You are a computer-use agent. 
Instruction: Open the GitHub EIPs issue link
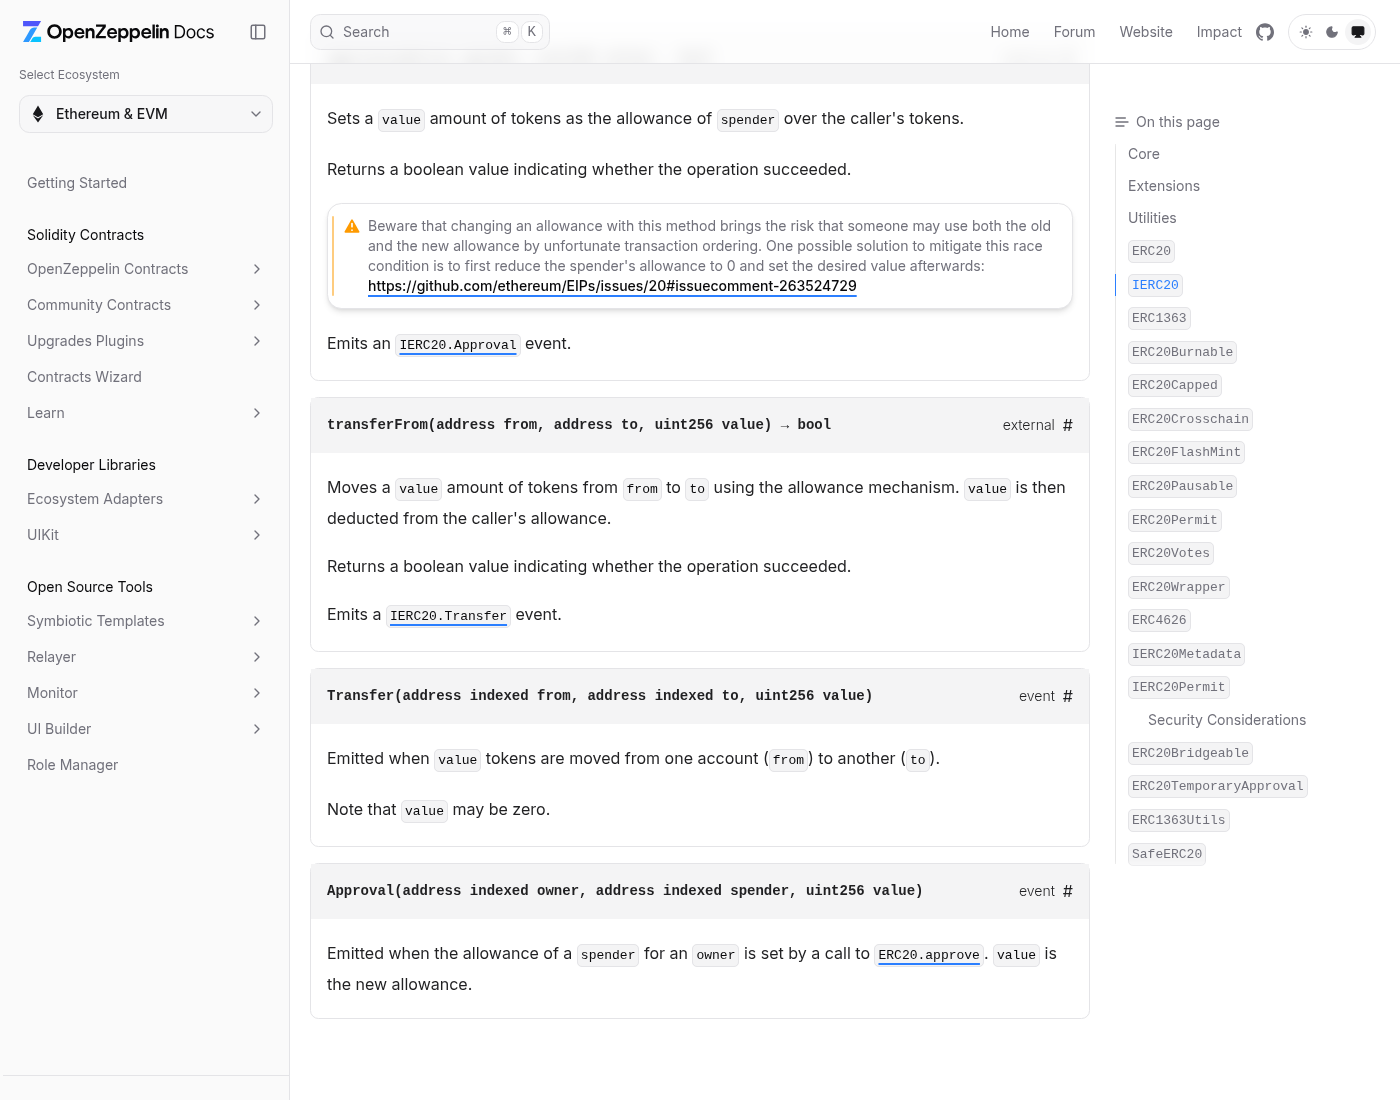(612, 286)
